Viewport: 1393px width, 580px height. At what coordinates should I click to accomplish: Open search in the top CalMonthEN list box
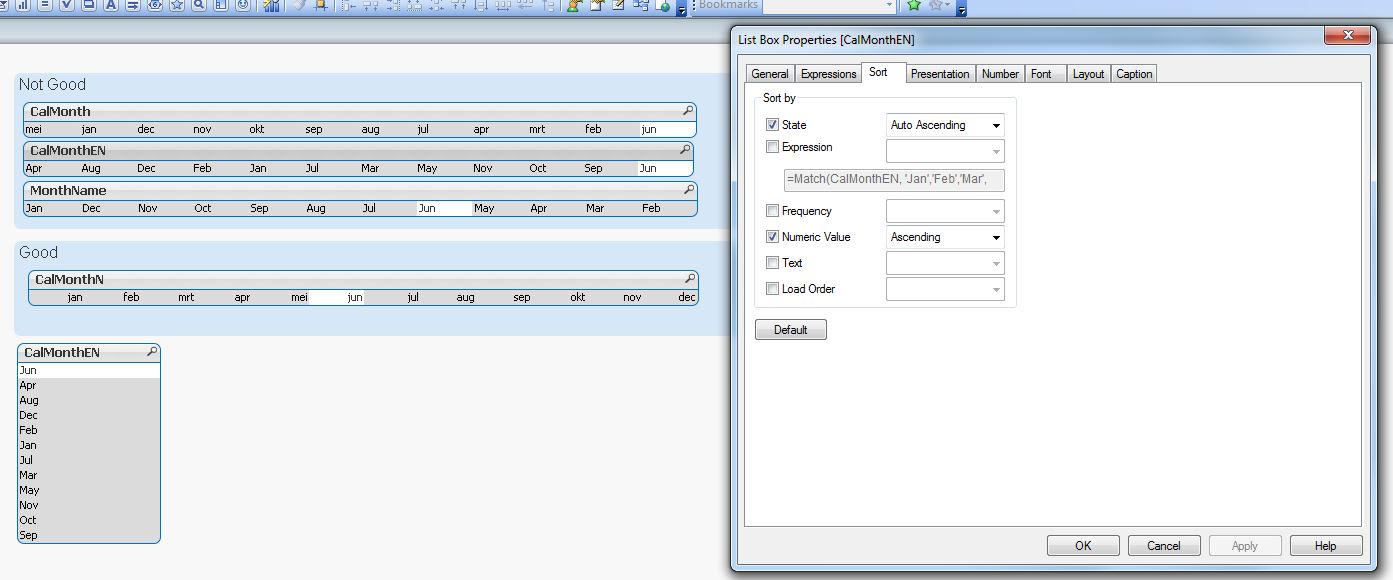click(x=685, y=150)
